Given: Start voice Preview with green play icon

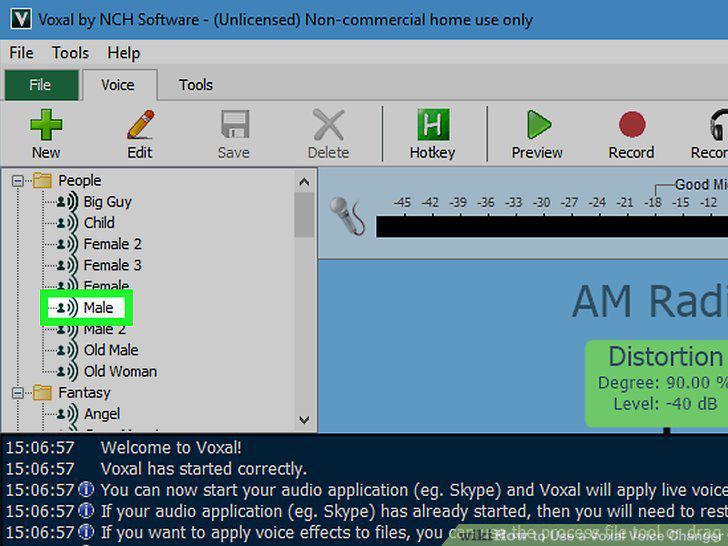Looking at the screenshot, I should [x=538, y=124].
